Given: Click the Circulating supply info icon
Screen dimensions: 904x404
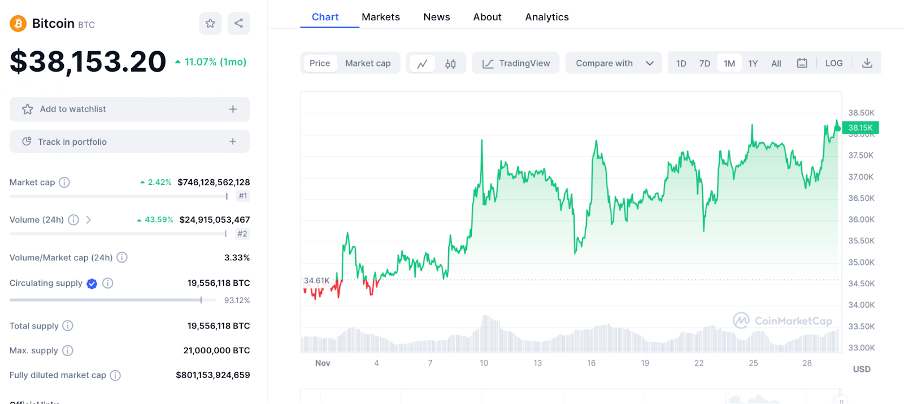Looking at the screenshot, I should click(x=107, y=284).
